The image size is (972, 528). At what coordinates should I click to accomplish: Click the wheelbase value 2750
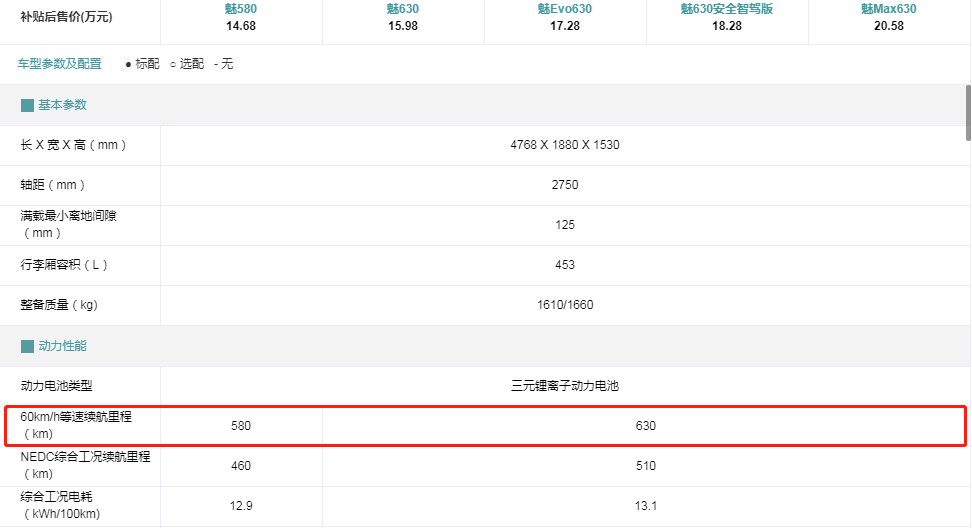click(565, 185)
